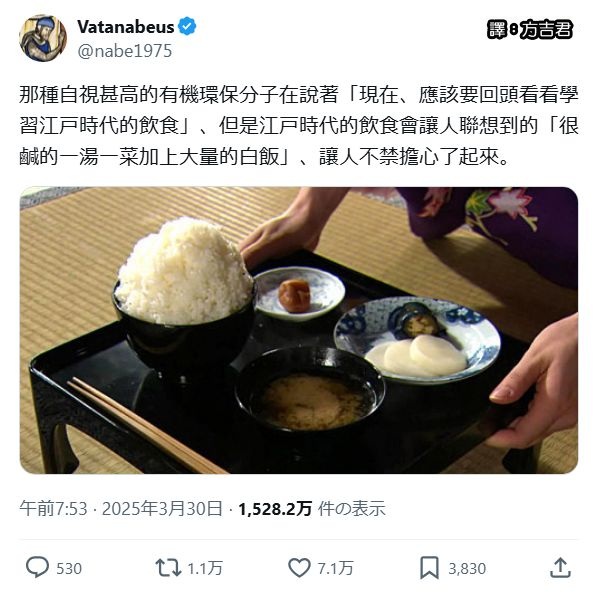Click the 件の表示 views label

(352, 509)
